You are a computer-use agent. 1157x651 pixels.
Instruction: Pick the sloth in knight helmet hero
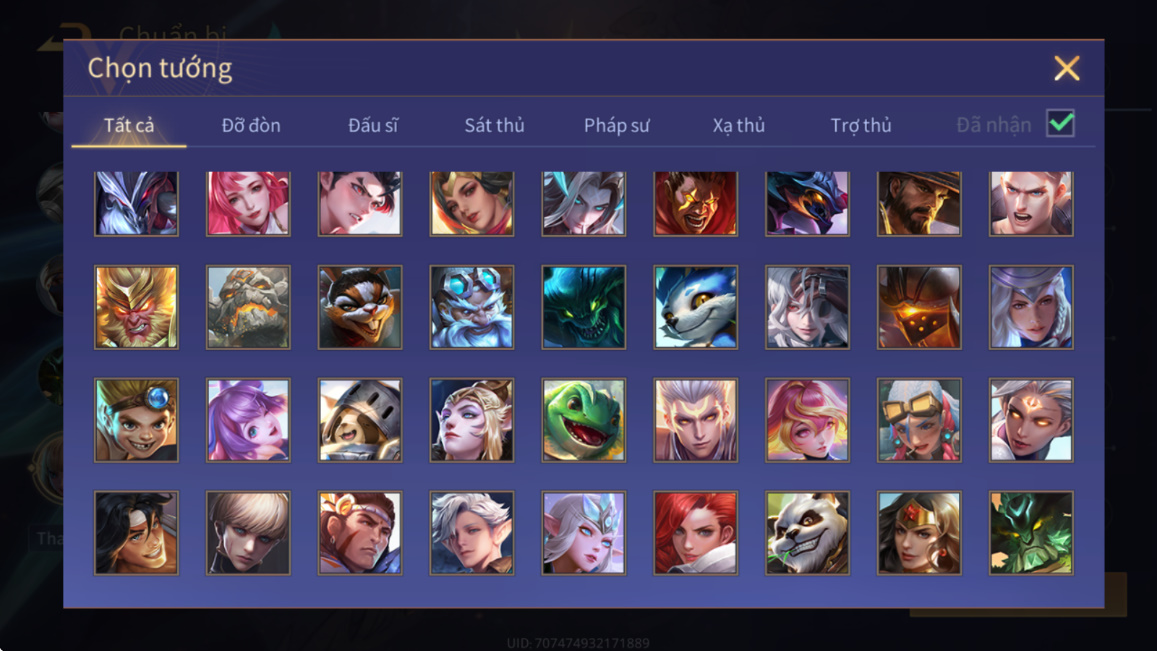click(360, 420)
